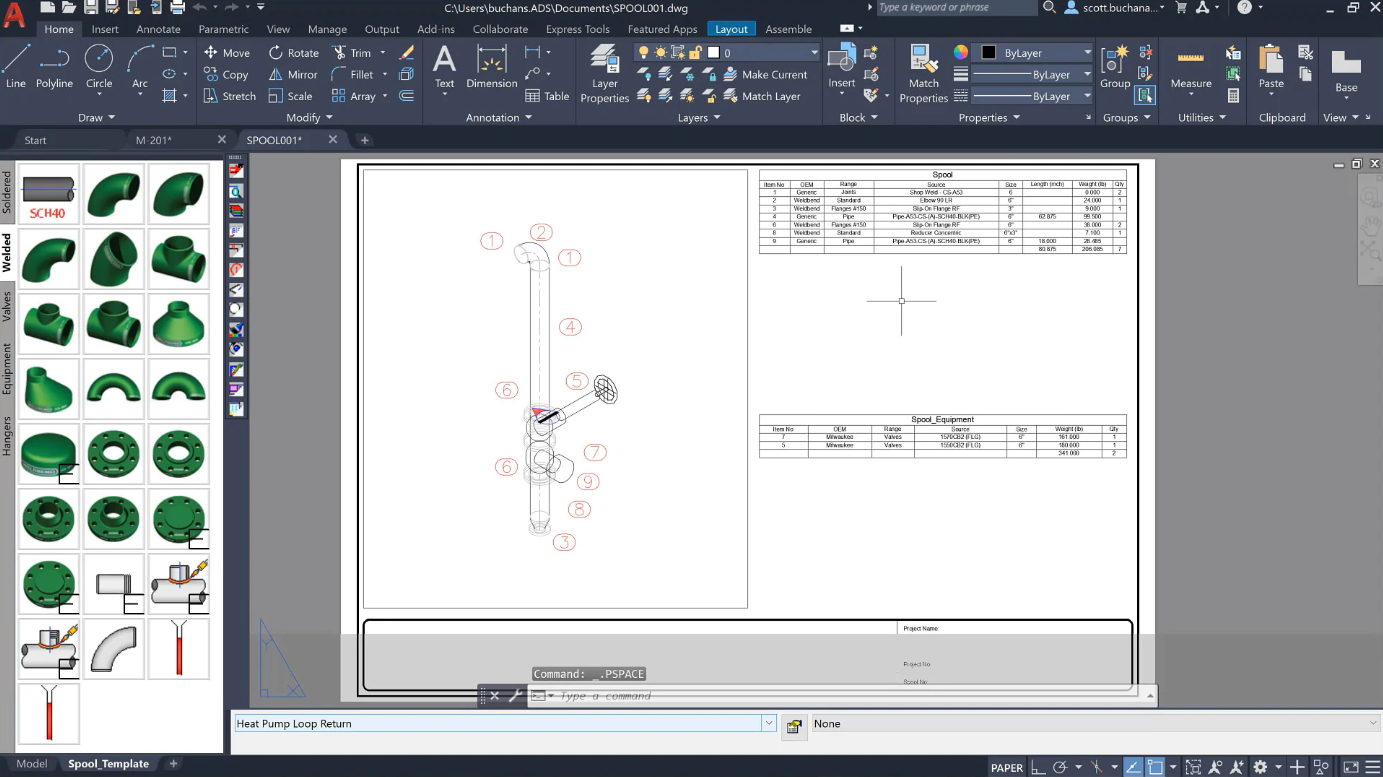This screenshot has height=777, width=1383.
Task: Select the Valves palette tab
Action: [x=7, y=306]
